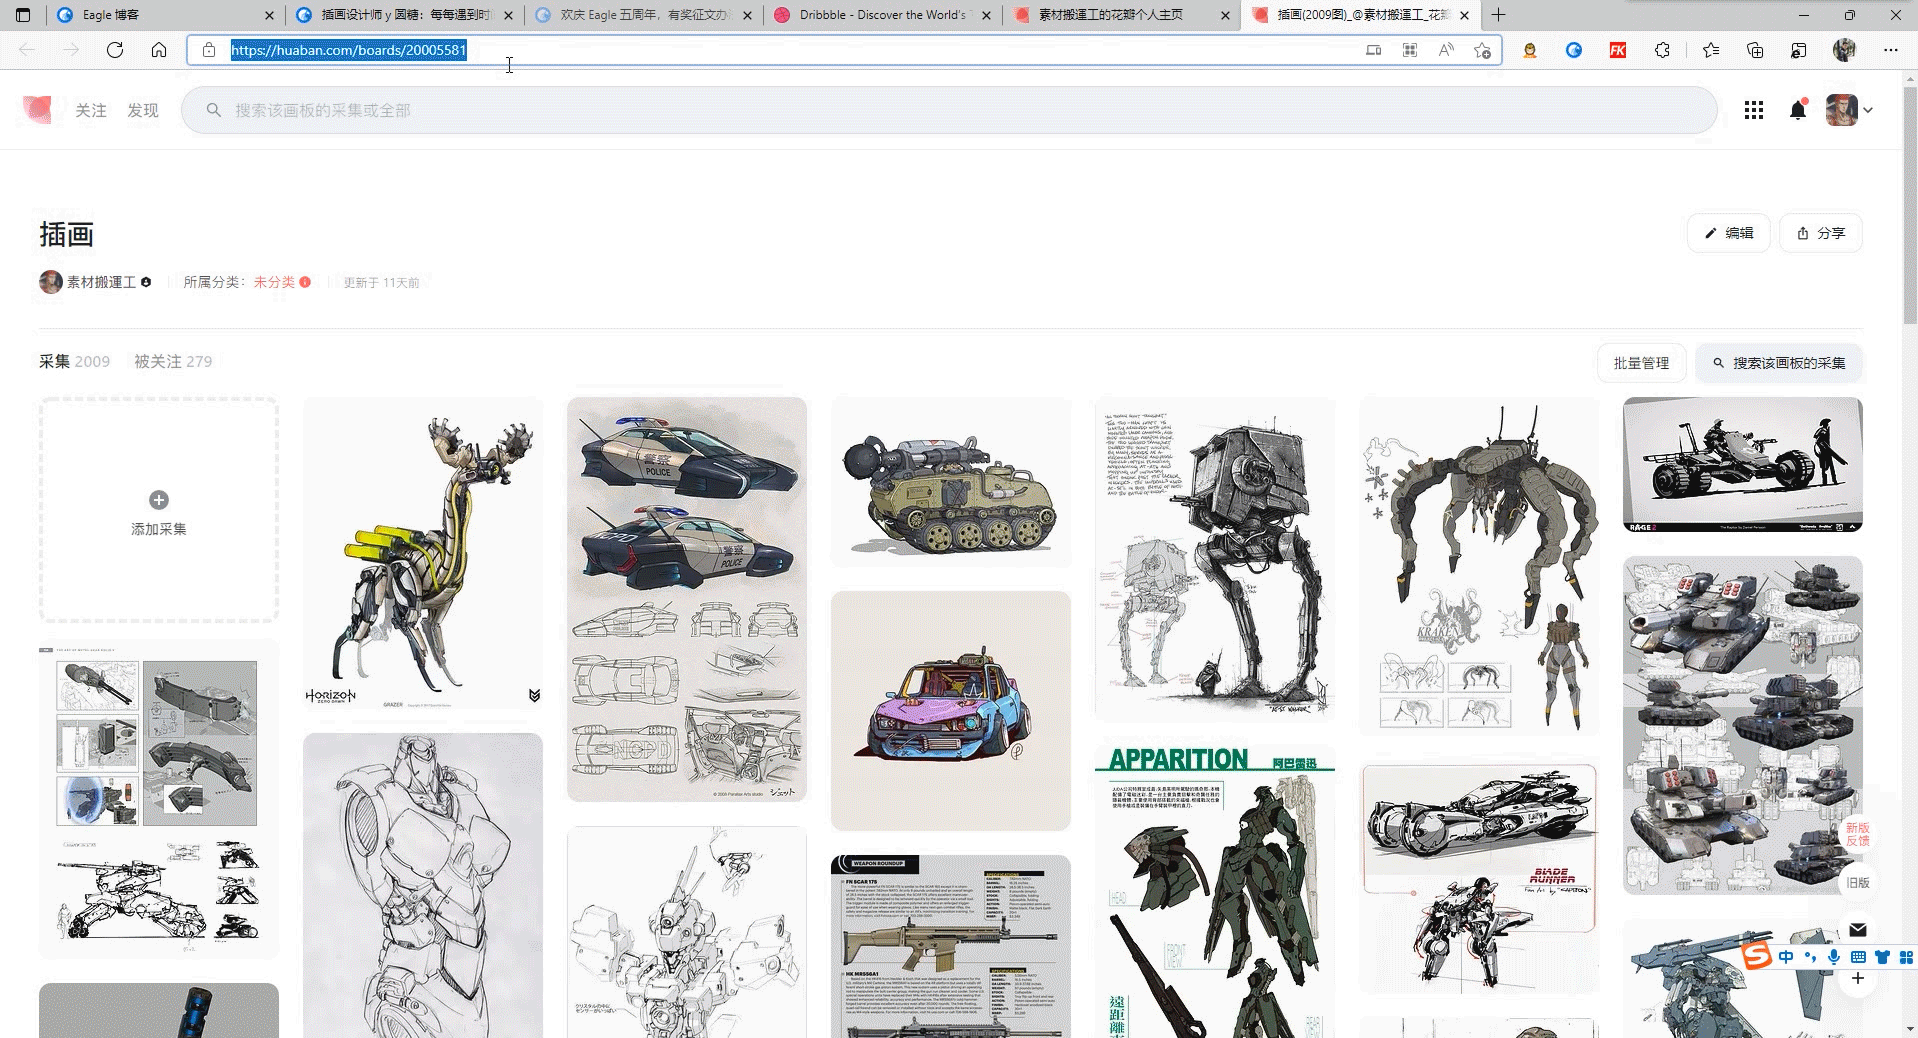
Task: Open the Blade Runner car sketch
Action: click(x=1479, y=877)
